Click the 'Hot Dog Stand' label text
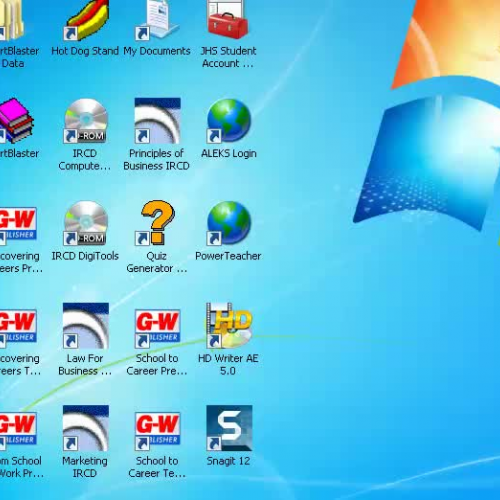This screenshot has width=500, height=500. 85,51
